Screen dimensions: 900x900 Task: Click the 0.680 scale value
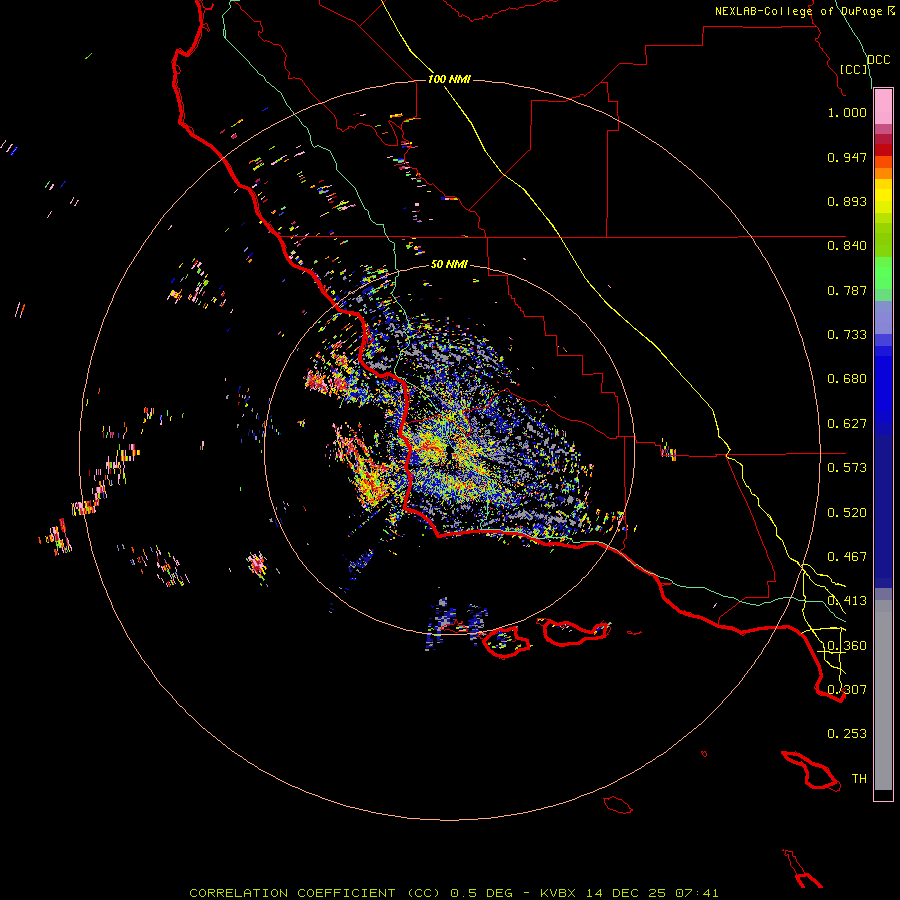click(x=847, y=379)
